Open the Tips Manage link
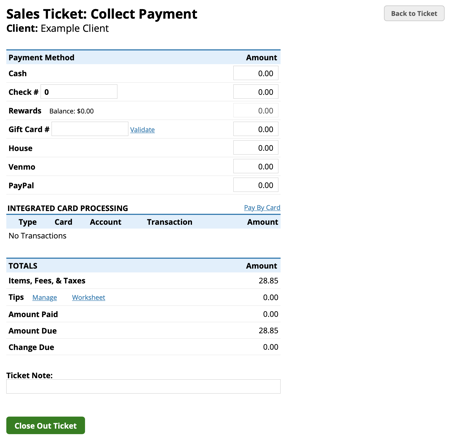This screenshot has width=452, height=444. tap(45, 297)
